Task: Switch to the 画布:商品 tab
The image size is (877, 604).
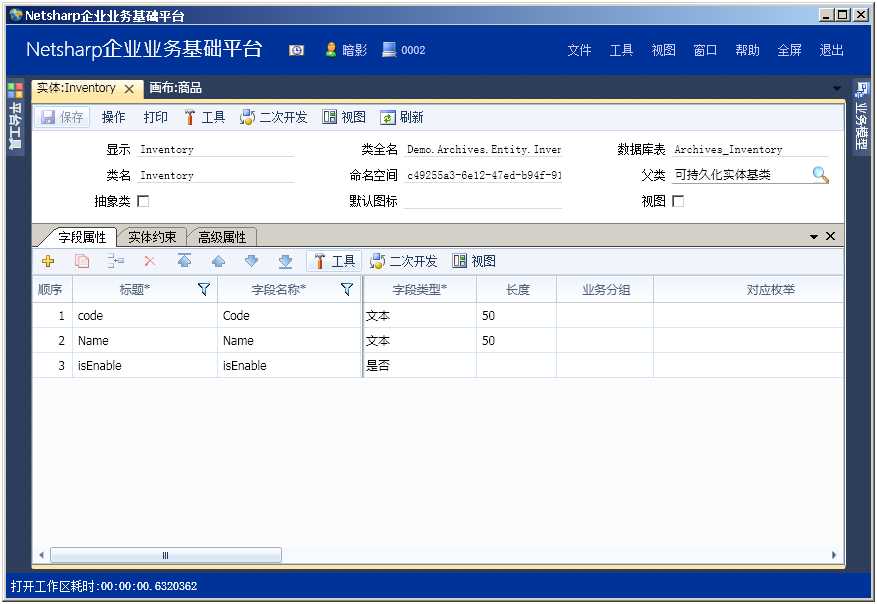Action: point(175,88)
